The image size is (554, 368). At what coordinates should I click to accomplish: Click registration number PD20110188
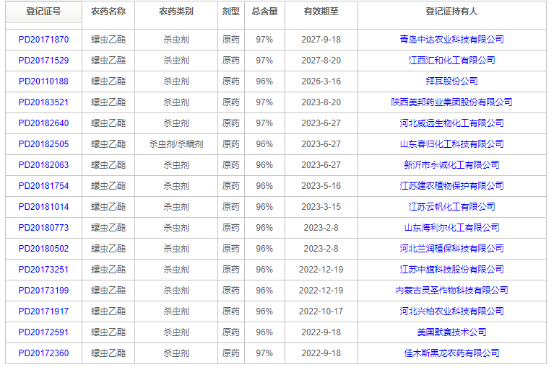coord(43,81)
